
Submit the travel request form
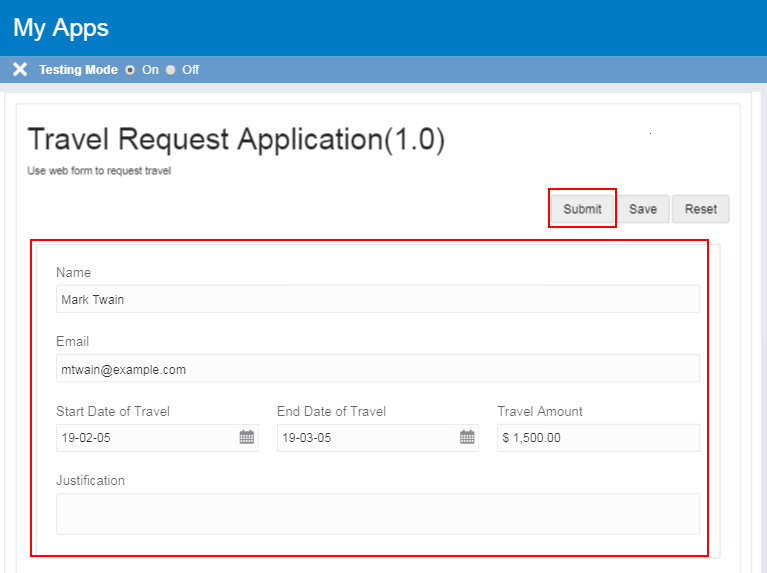coord(582,209)
